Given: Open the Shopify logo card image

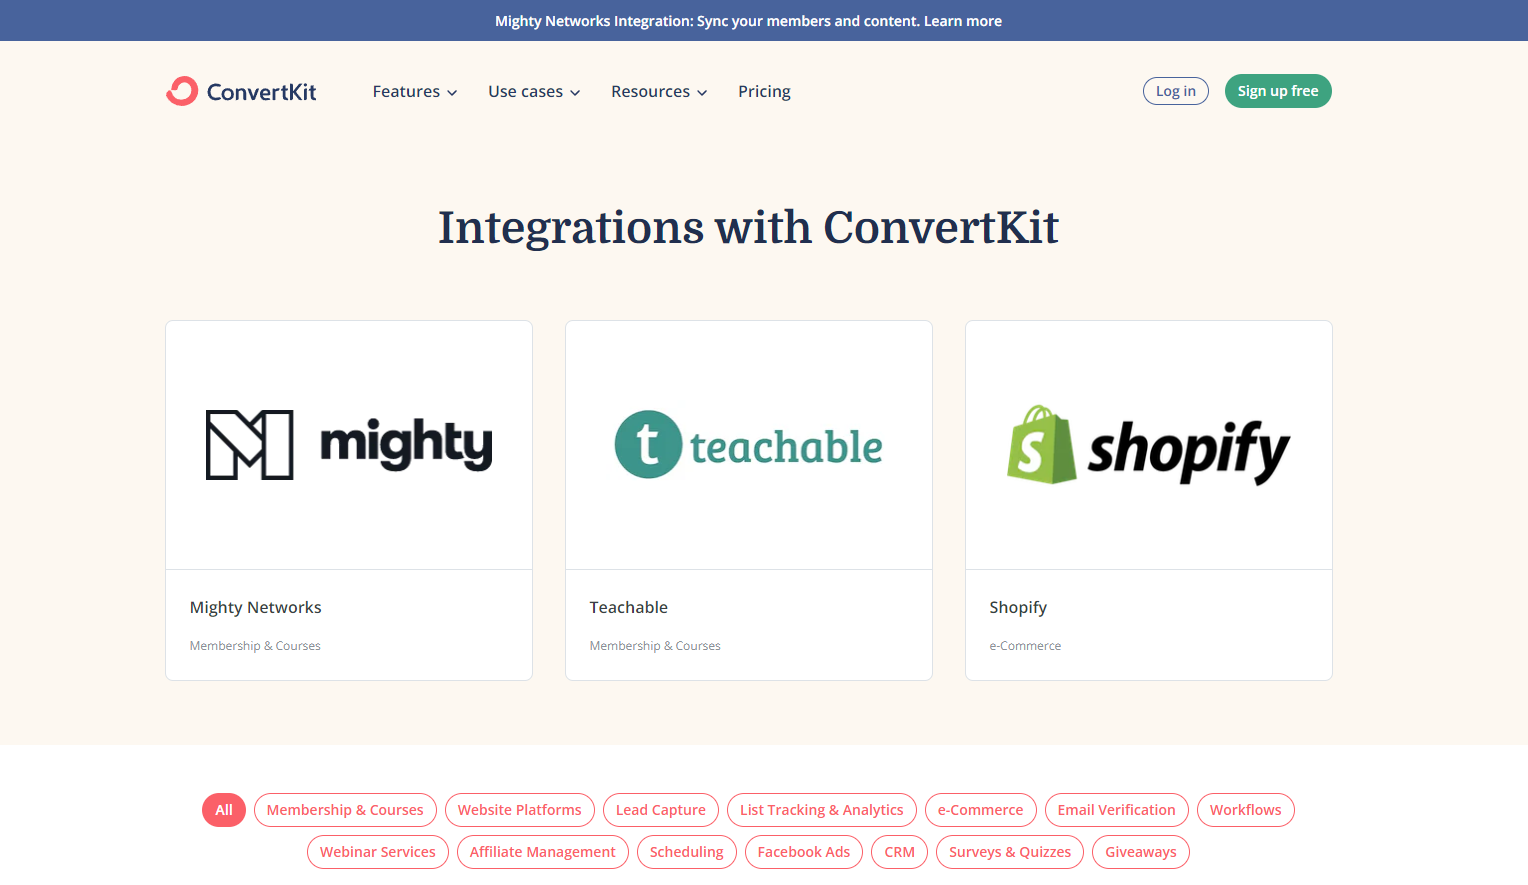Looking at the screenshot, I should 1149,445.
